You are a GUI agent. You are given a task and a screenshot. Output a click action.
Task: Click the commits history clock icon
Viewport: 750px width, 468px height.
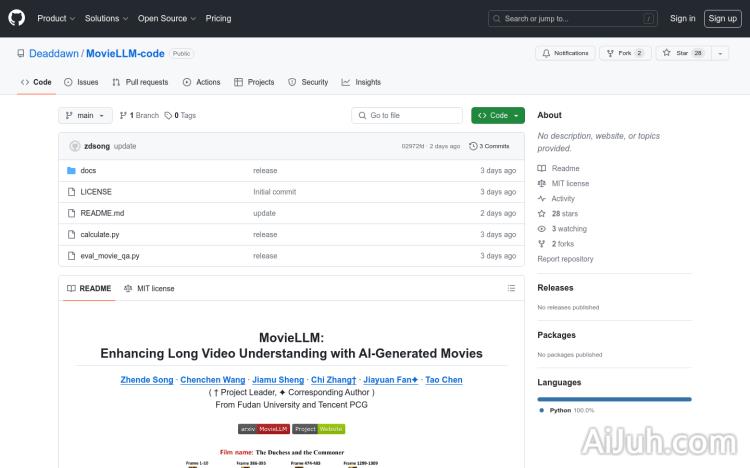click(473, 146)
